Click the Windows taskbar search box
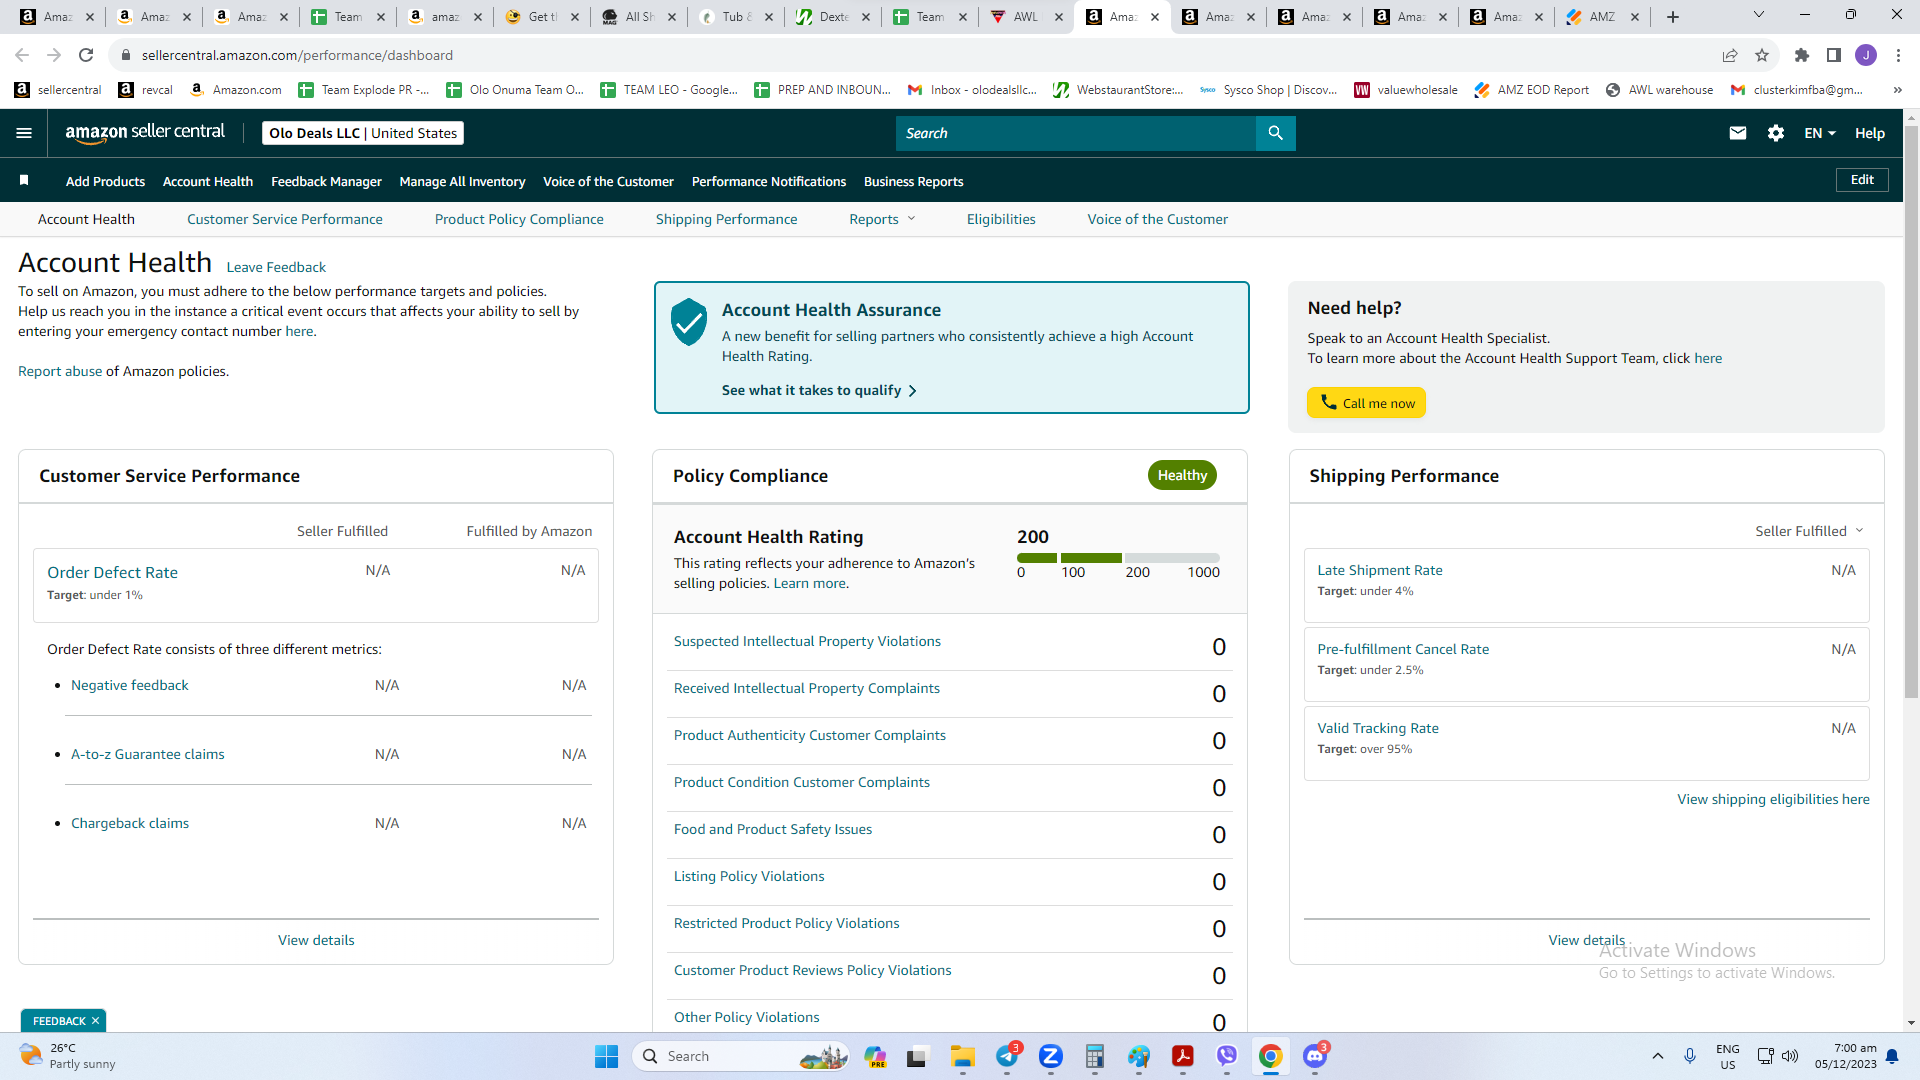This screenshot has width=1920, height=1080. coord(741,1056)
